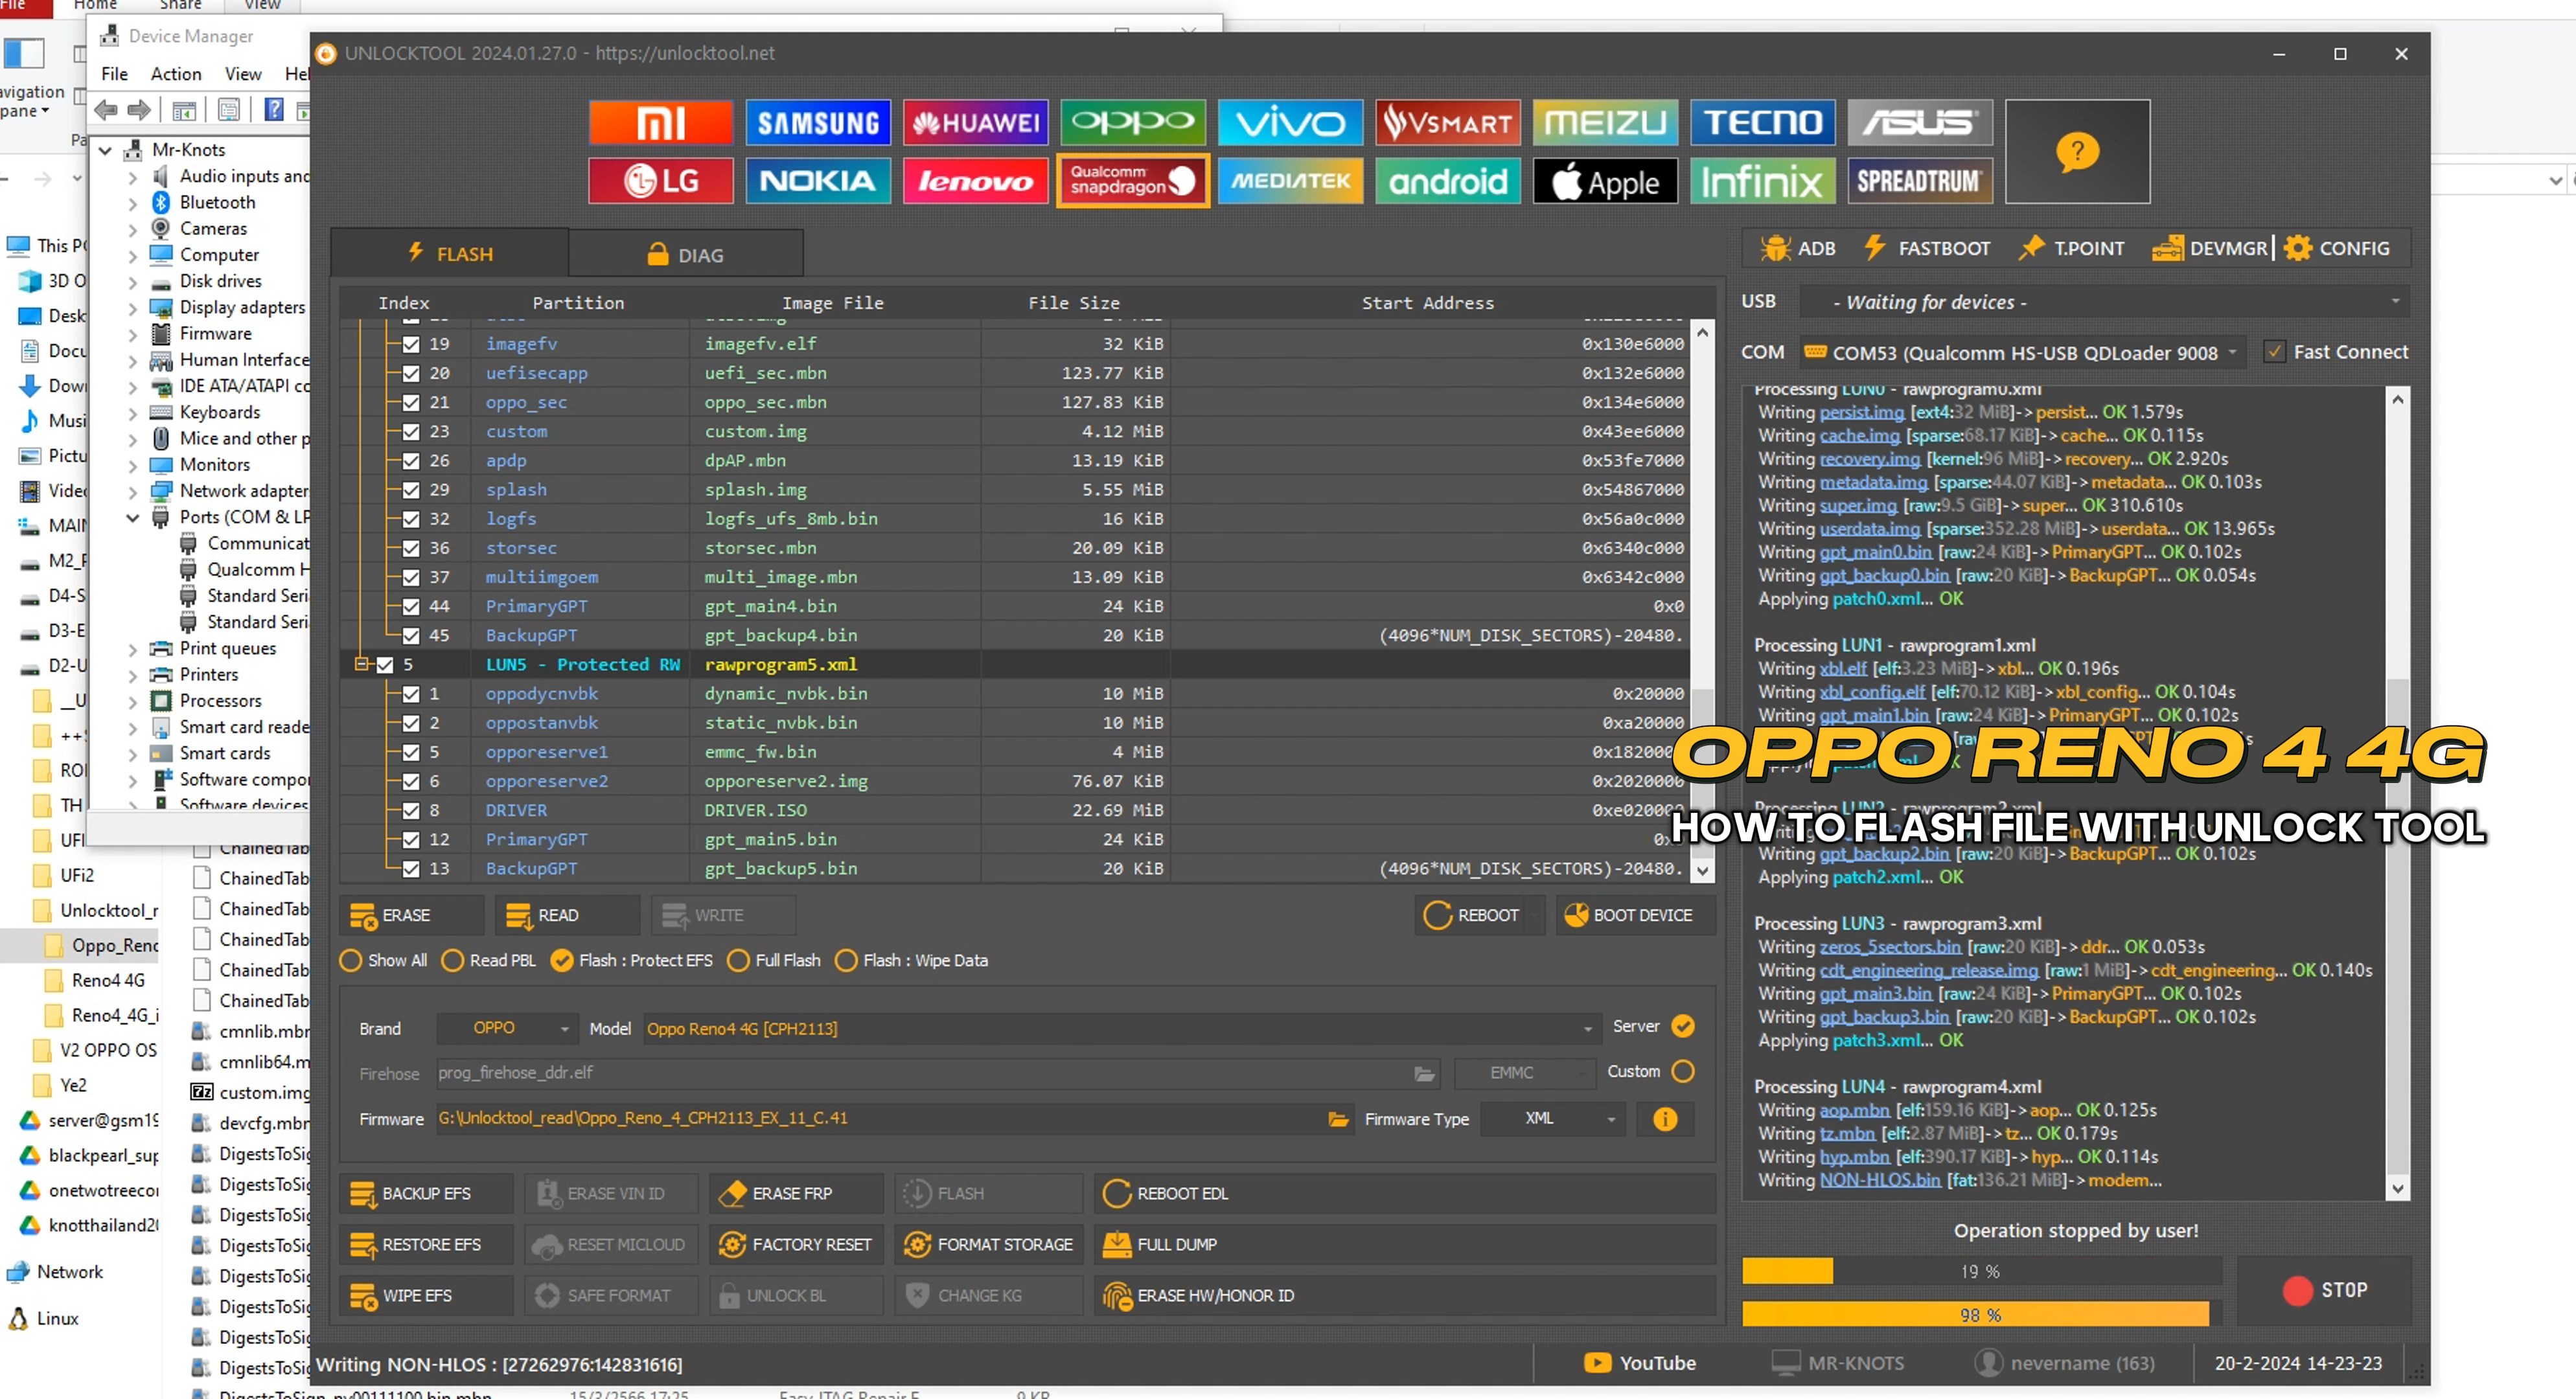Open the YouTube link in status bar
This screenshot has height=1399, width=2576.
(1640, 1363)
